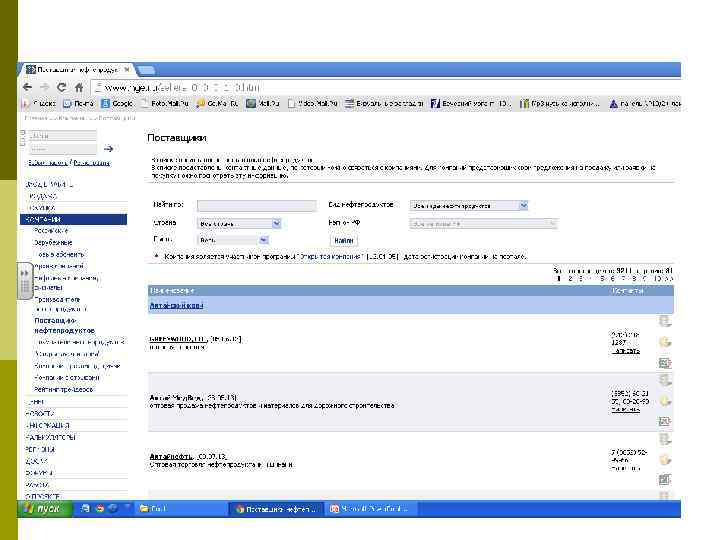Click the red quick launch icon in taskbar

pyautogui.click(x=99, y=508)
